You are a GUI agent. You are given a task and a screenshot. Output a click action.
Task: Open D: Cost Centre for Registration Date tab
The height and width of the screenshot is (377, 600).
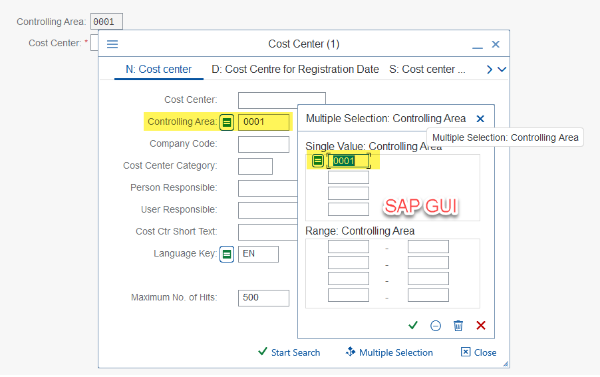pyautogui.click(x=295, y=69)
